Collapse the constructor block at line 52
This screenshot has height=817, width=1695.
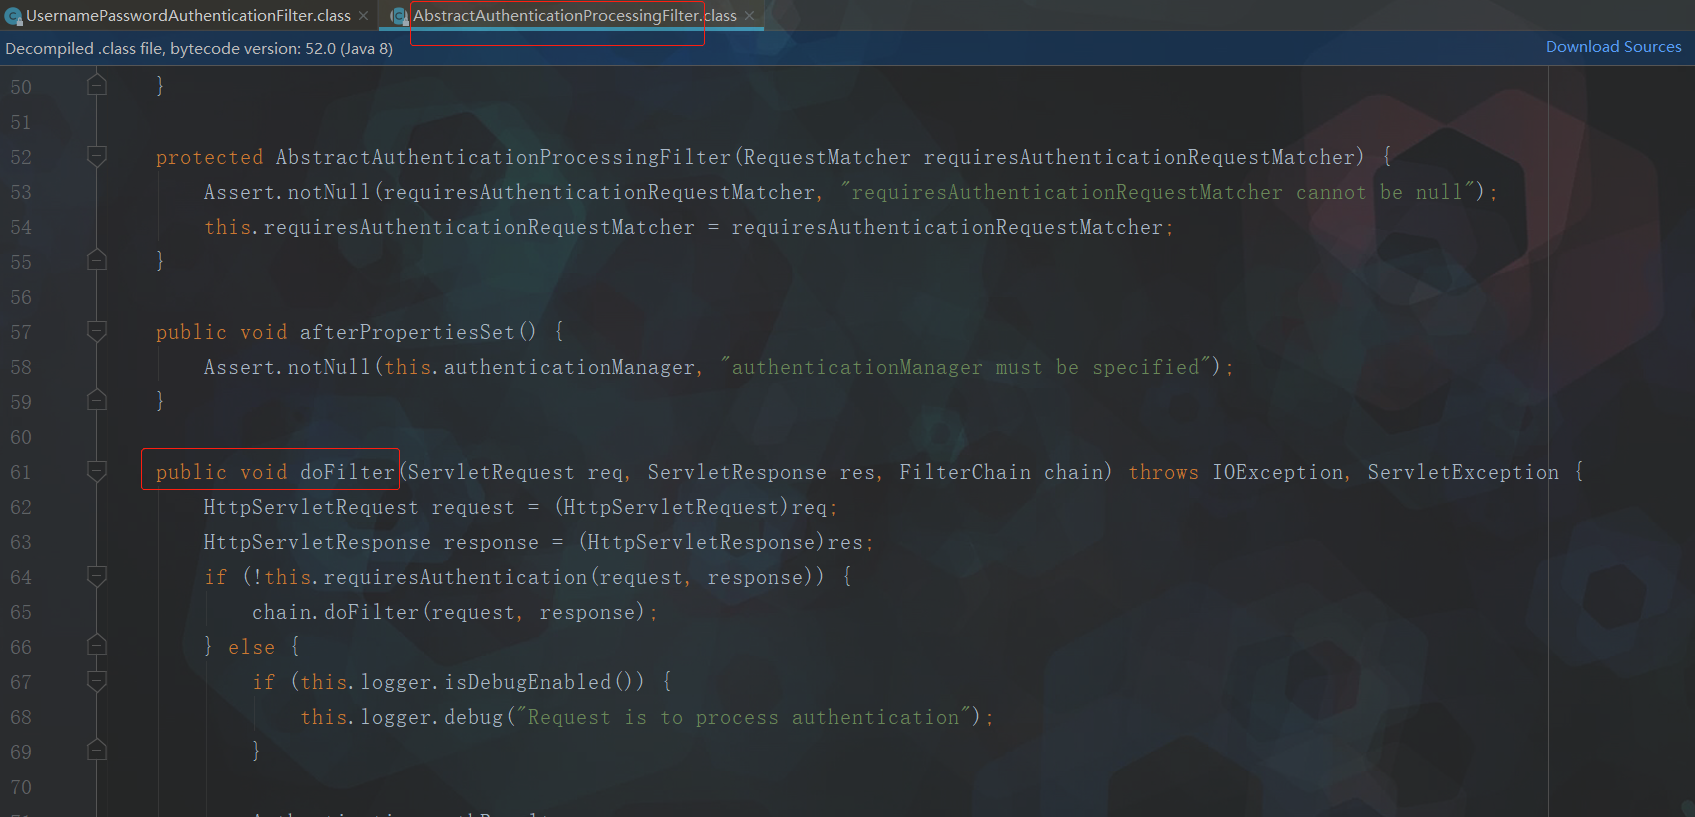point(97,156)
